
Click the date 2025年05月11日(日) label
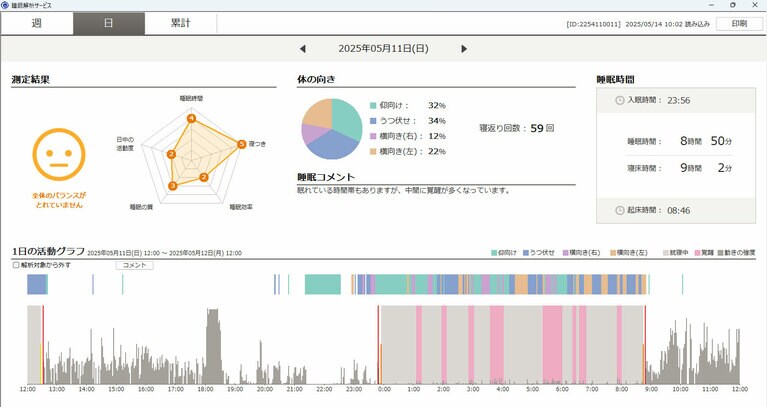pos(383,48)
